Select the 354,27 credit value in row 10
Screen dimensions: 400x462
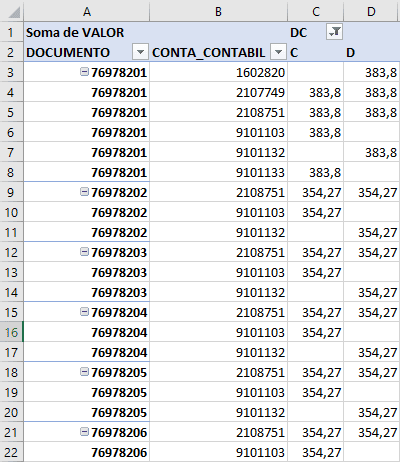(x=316, y=212)
